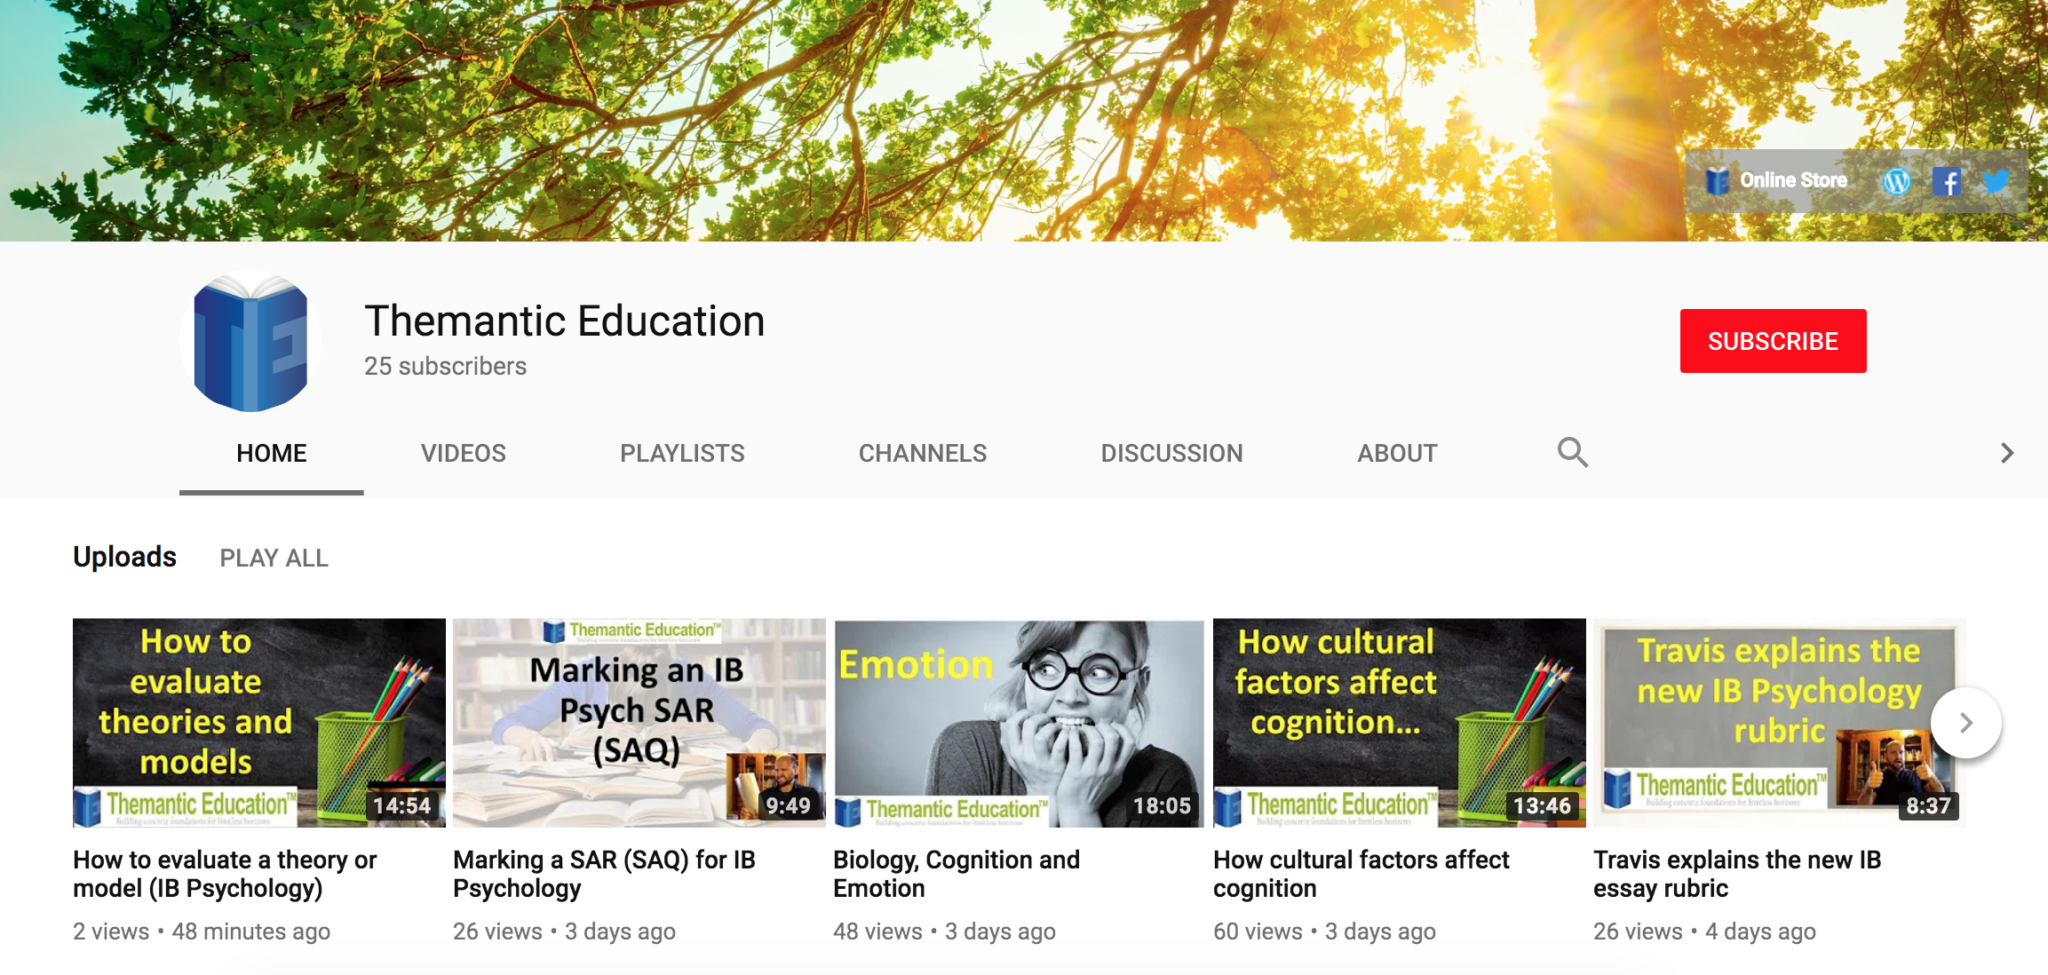The width and height of the screenshot is (2048, 975).
Task: Click the channel name 'Themantic Education'
Action: click(564, 321)
